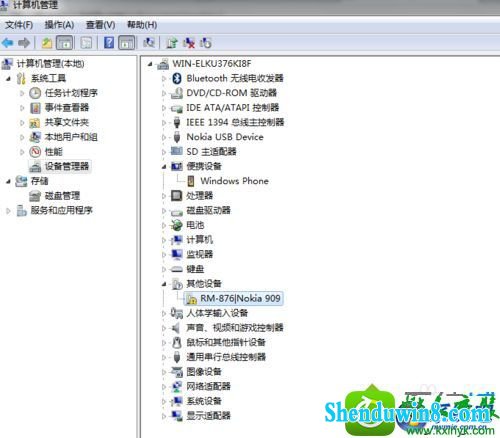The image size is (500, 438).
Task: Collapse the 其他设备 category
Action: click(164, 284)
